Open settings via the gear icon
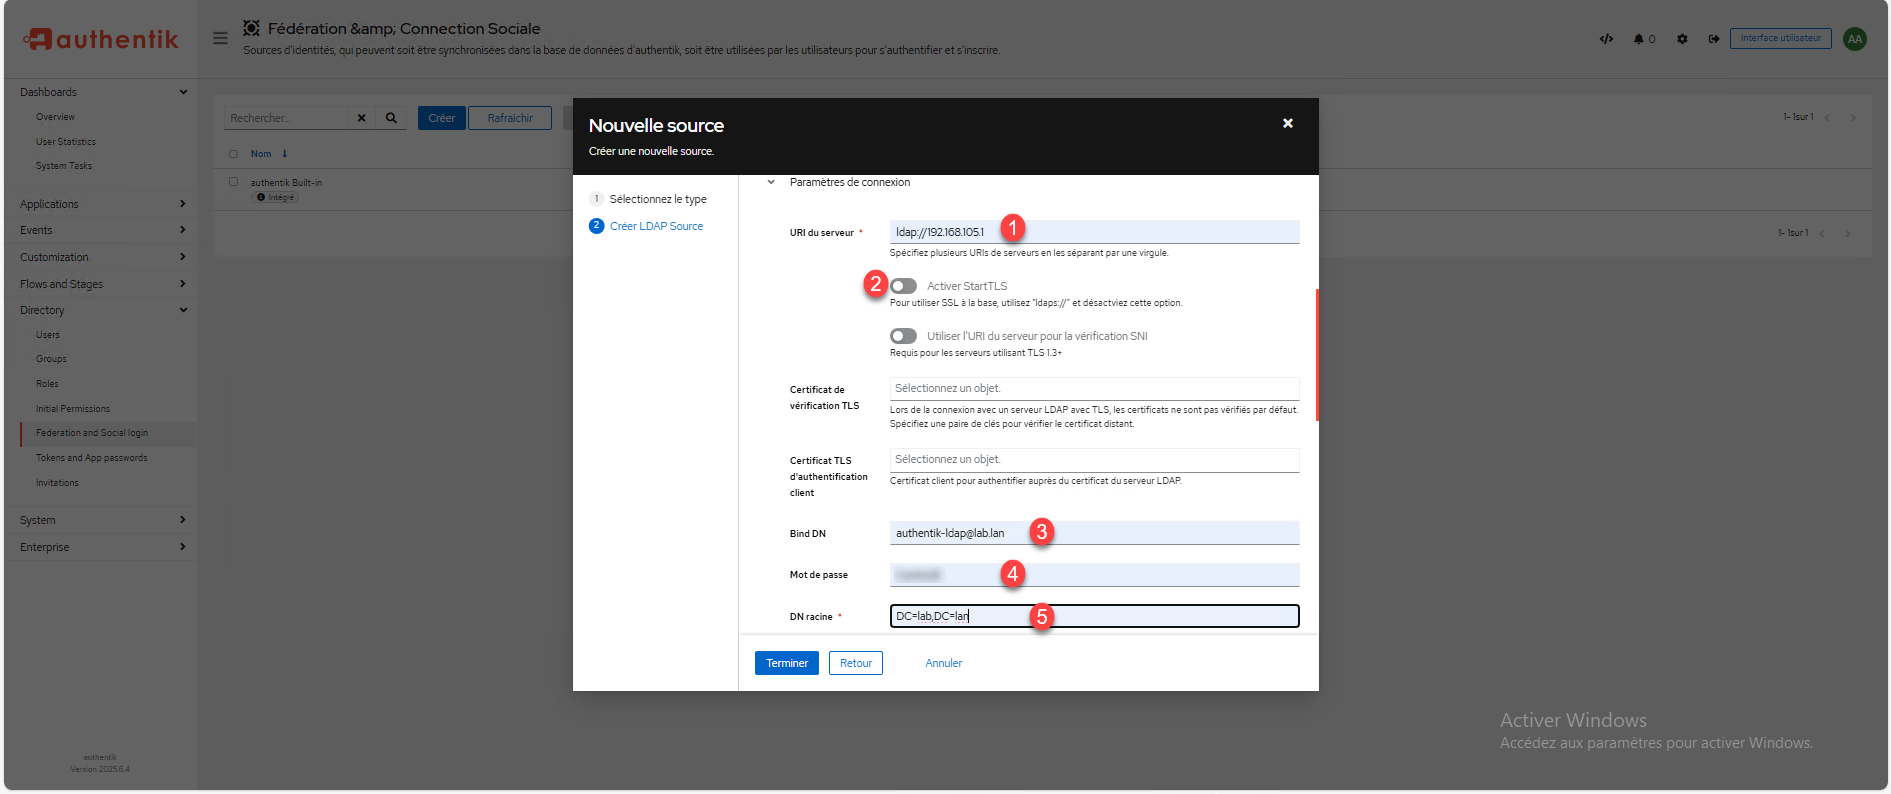This screenshot has width=1891, height=794. tap(1682, 39)
